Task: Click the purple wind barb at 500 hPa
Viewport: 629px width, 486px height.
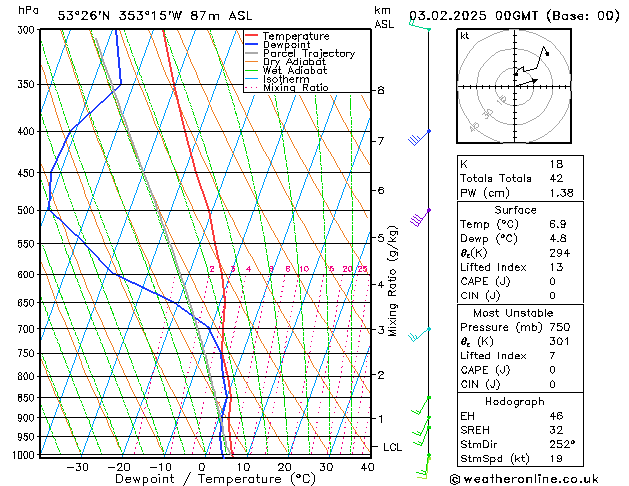Action: click(420, 217)
